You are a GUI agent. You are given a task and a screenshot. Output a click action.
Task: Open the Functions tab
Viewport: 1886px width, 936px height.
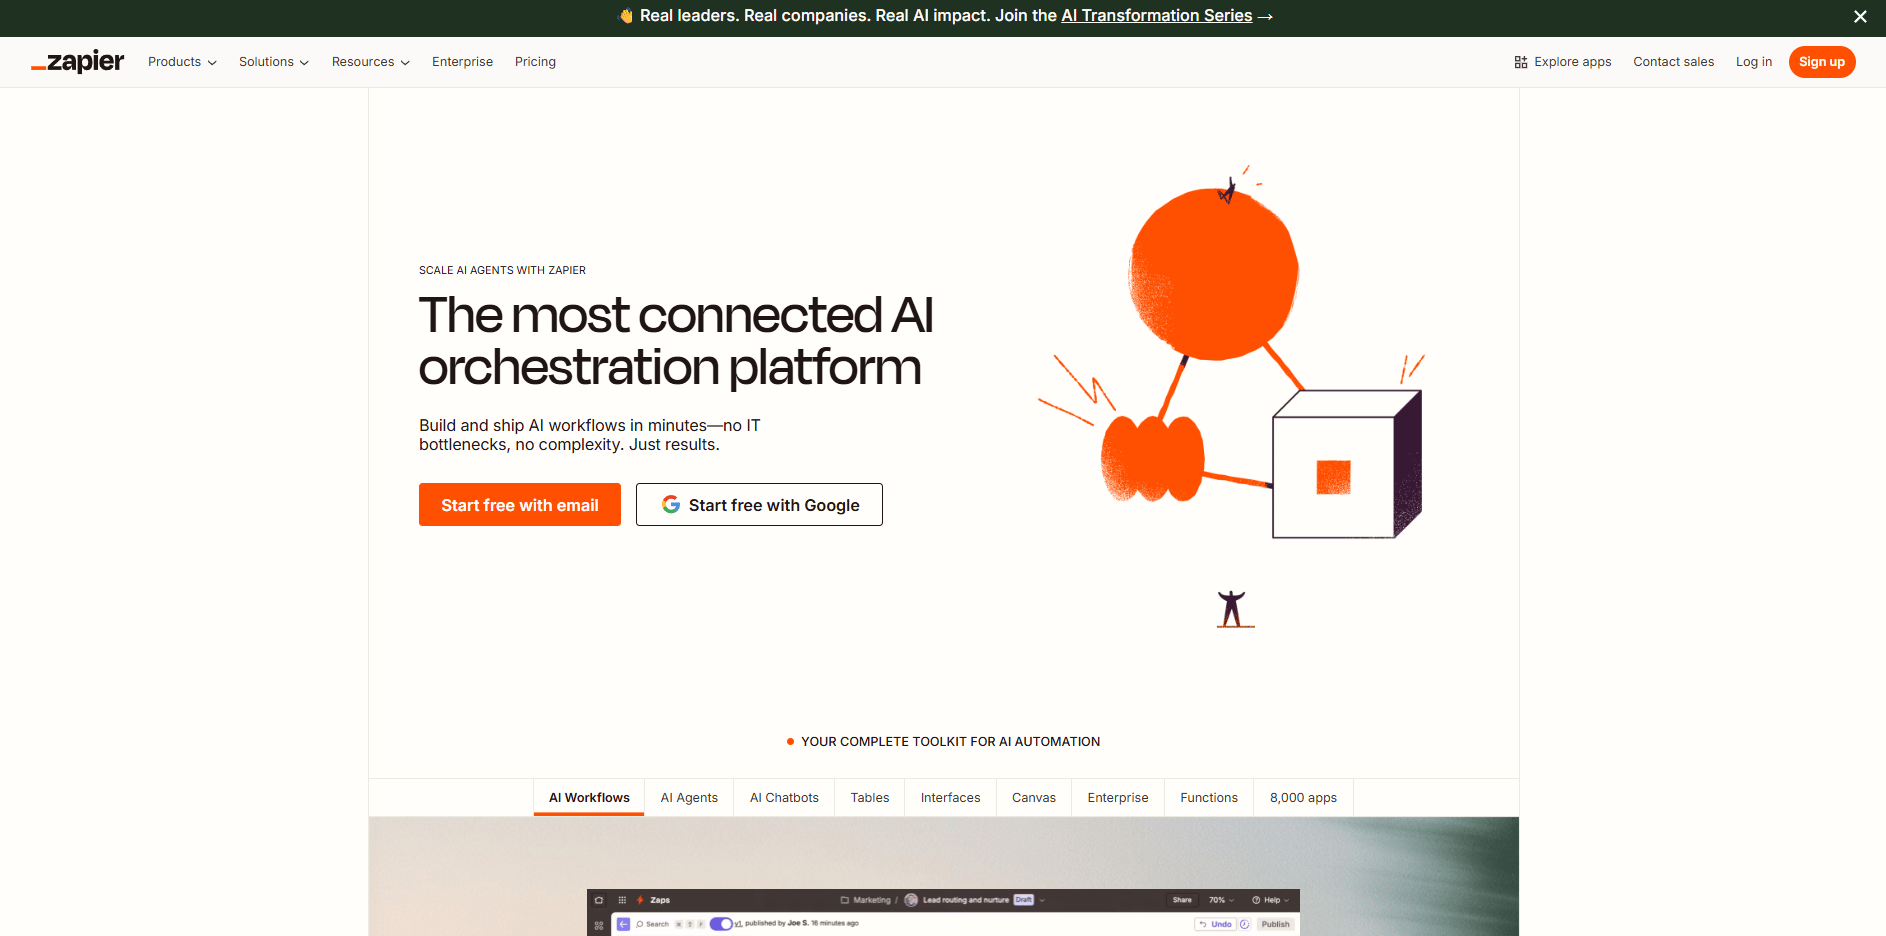coord(1208,797)
